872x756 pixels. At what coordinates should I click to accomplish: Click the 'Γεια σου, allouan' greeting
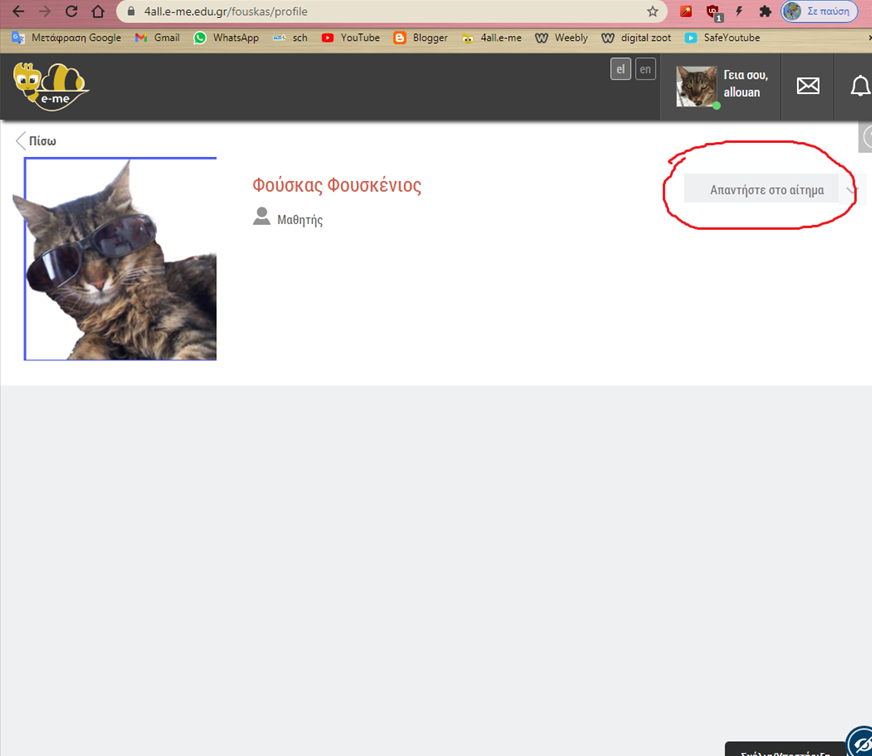746,83
